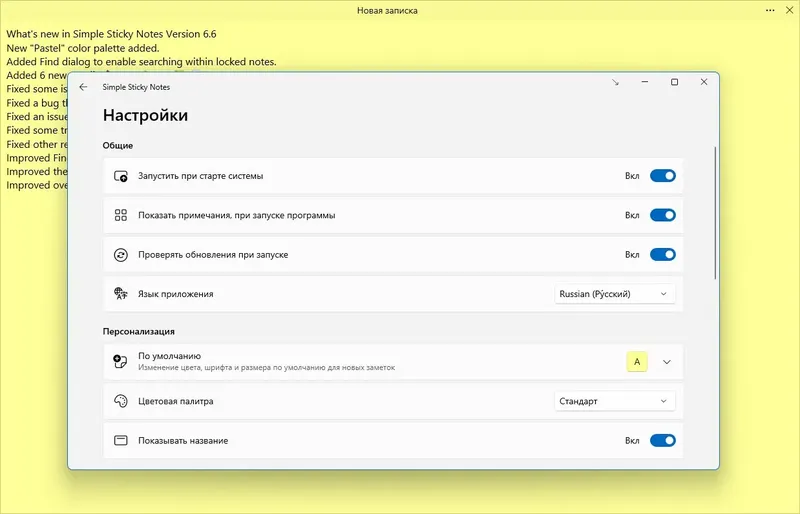The height and width of the screenshot is (514, 800).
Task: Click the Показывать название label
Action: pyautogui.click(x=183, y=440)
